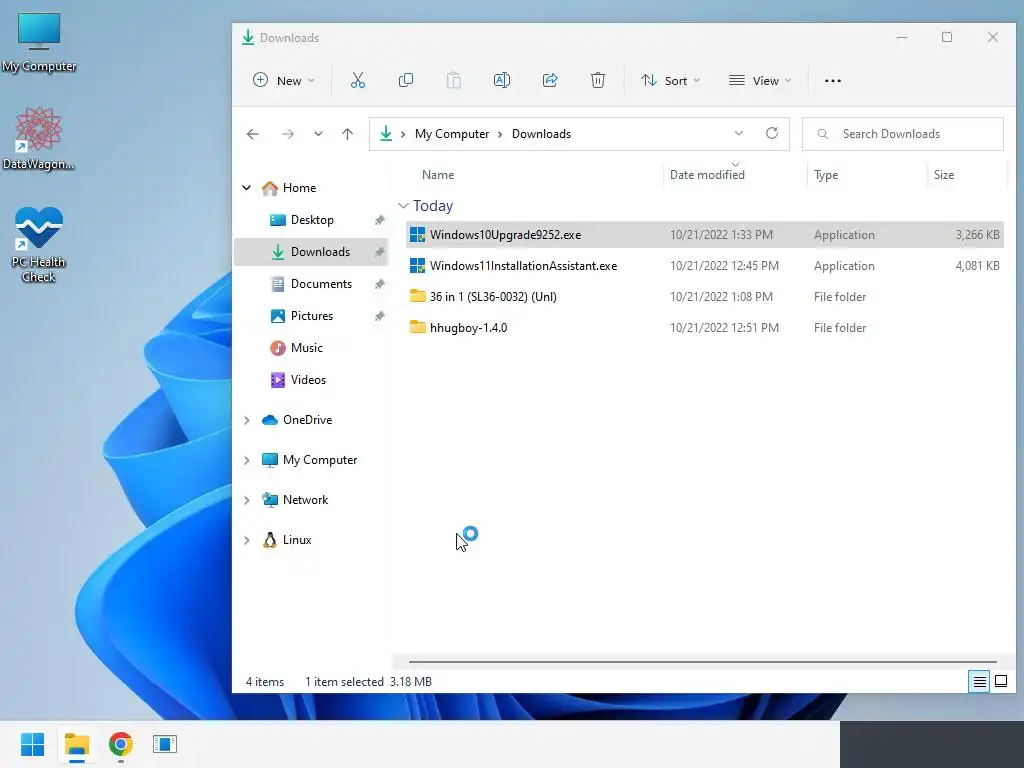The width and height of the screenshot is (1024, 768).
Task: Open the Sort dropdown menu
Action: point(671,80)
